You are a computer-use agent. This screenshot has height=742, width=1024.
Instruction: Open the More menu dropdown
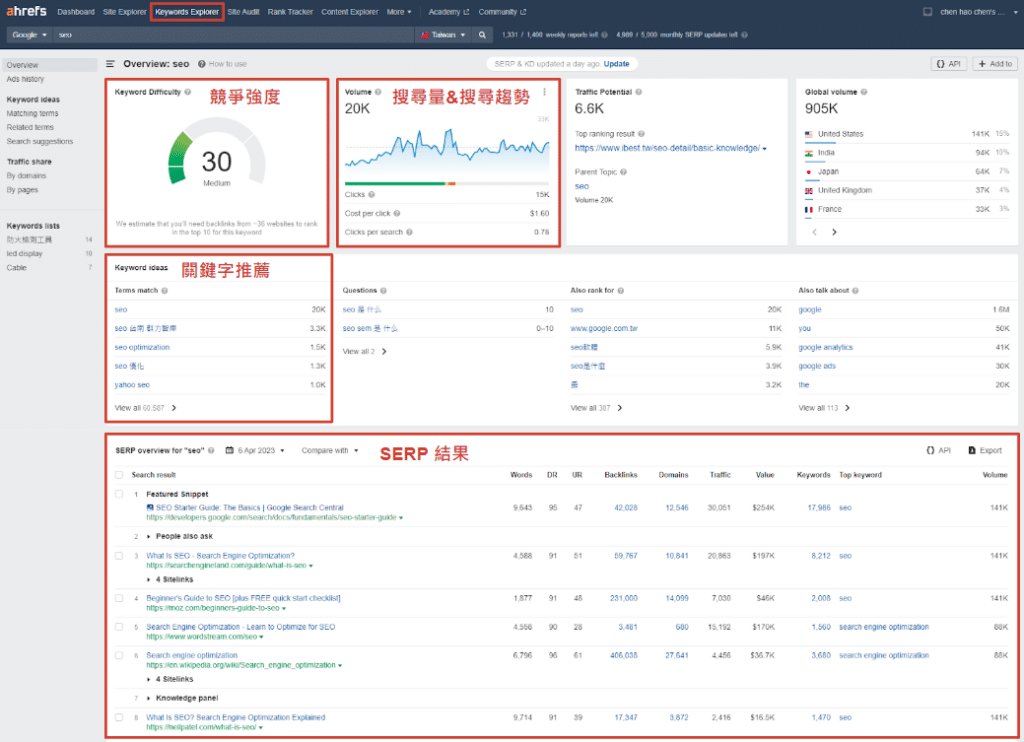point(399,12)
